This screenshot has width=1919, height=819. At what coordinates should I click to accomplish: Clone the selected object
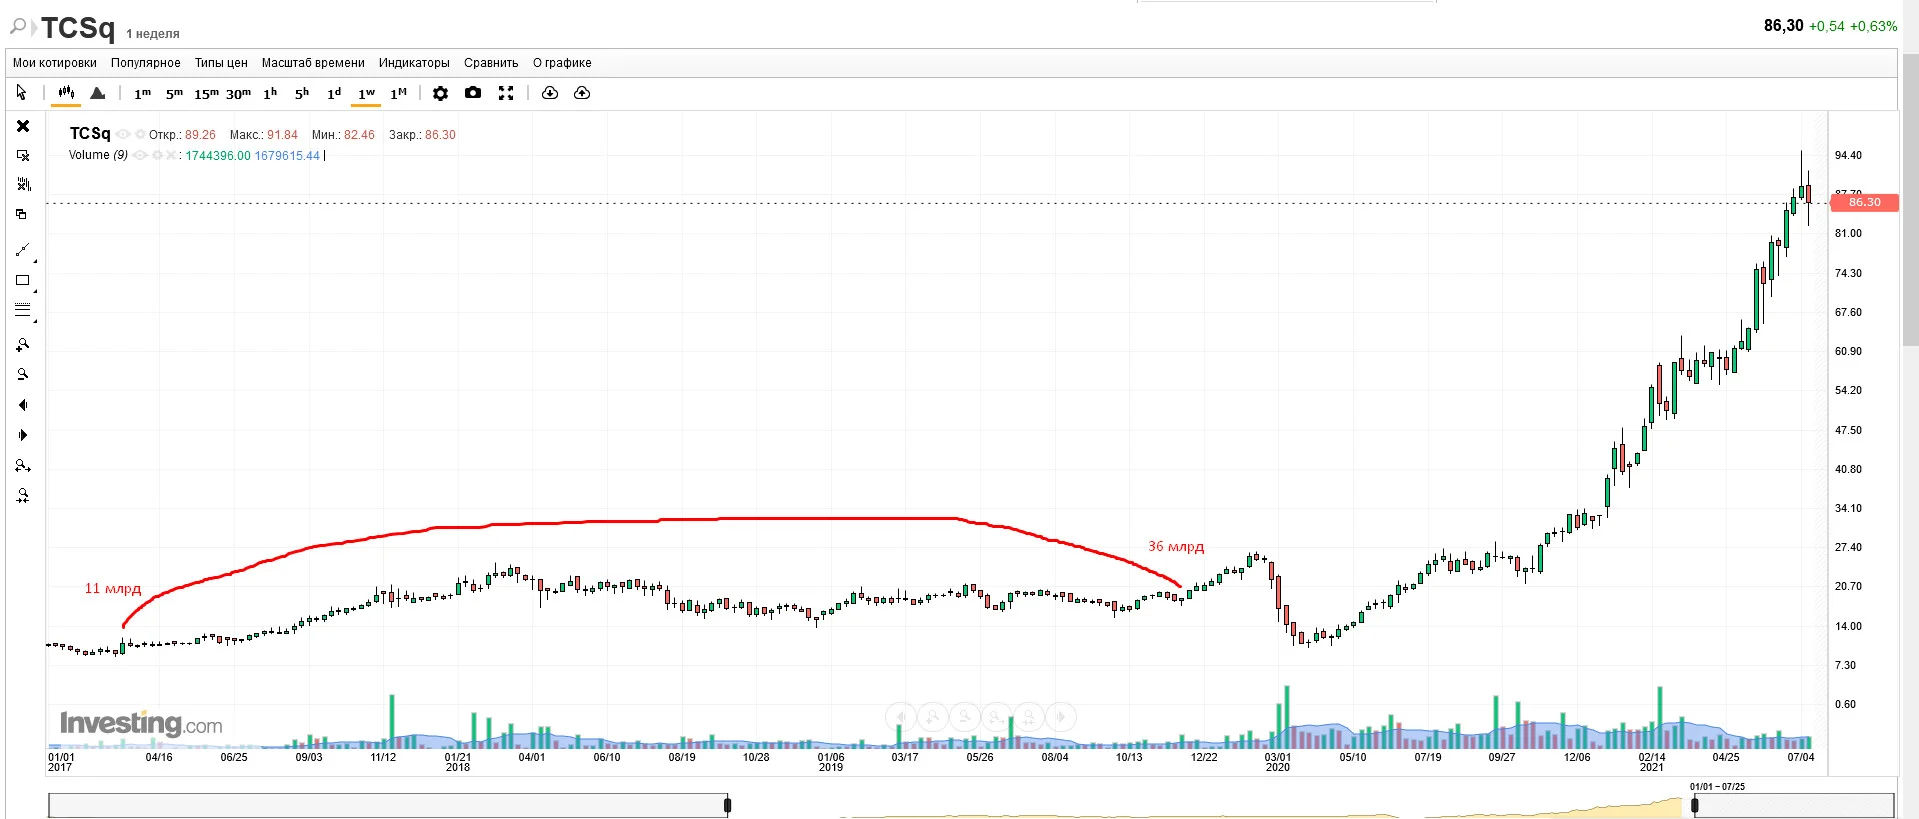(22, 214)
